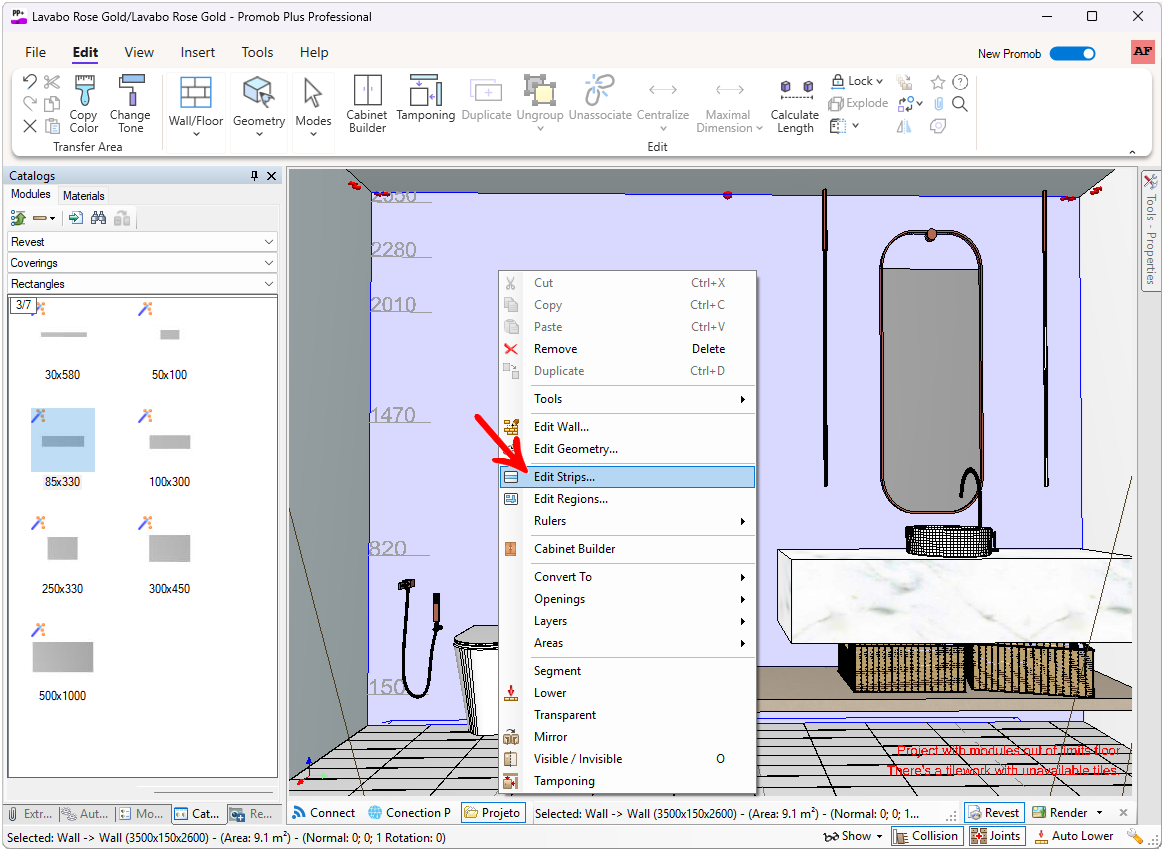Screen dimensions: 1167x852
Task: Click the paperclip attachment icon
Action: [x=939, y=104]
